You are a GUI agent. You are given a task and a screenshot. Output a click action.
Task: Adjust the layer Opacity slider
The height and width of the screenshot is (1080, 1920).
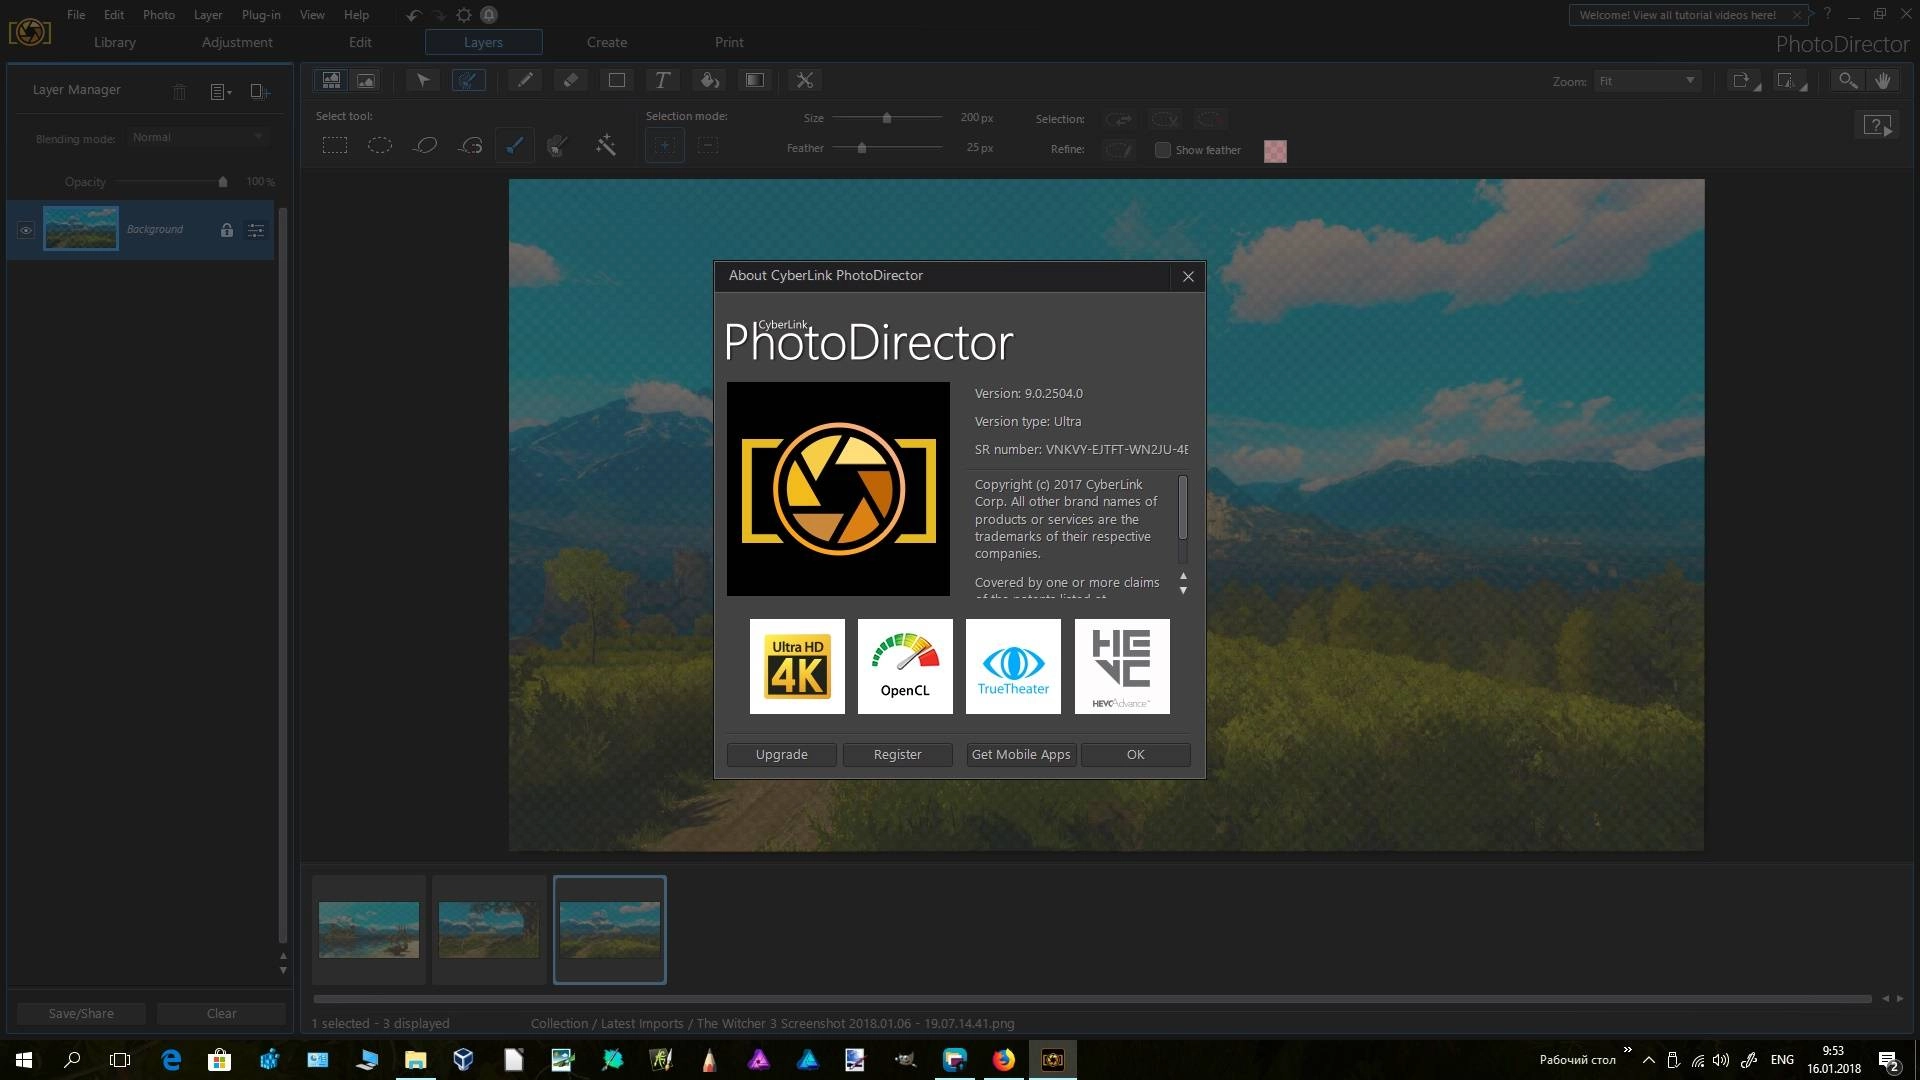tap(223, 182)
